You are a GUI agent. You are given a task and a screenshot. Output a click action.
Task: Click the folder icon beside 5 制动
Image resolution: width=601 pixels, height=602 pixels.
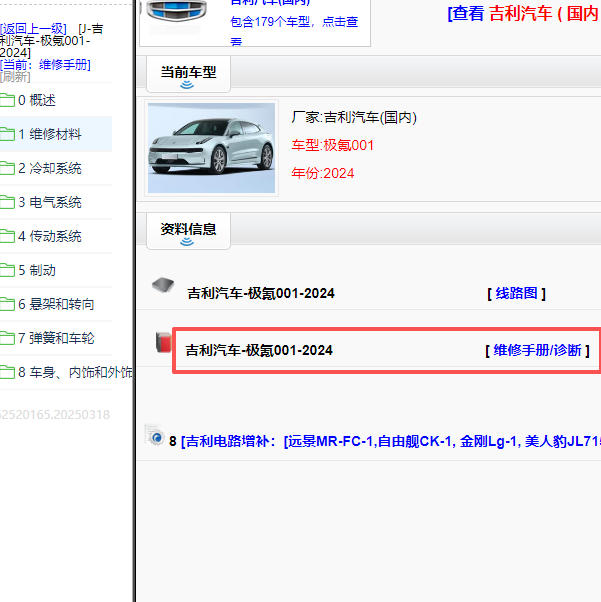7,270
